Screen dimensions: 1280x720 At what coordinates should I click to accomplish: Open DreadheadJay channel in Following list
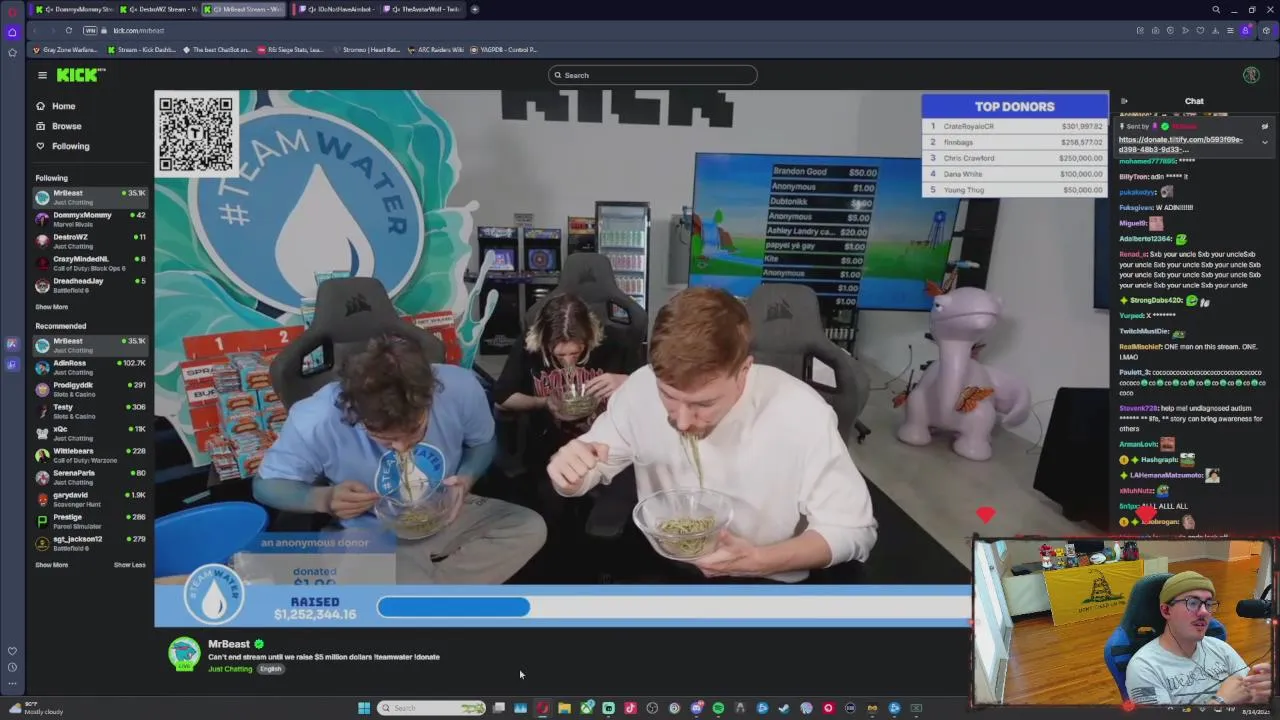[90, 285]
